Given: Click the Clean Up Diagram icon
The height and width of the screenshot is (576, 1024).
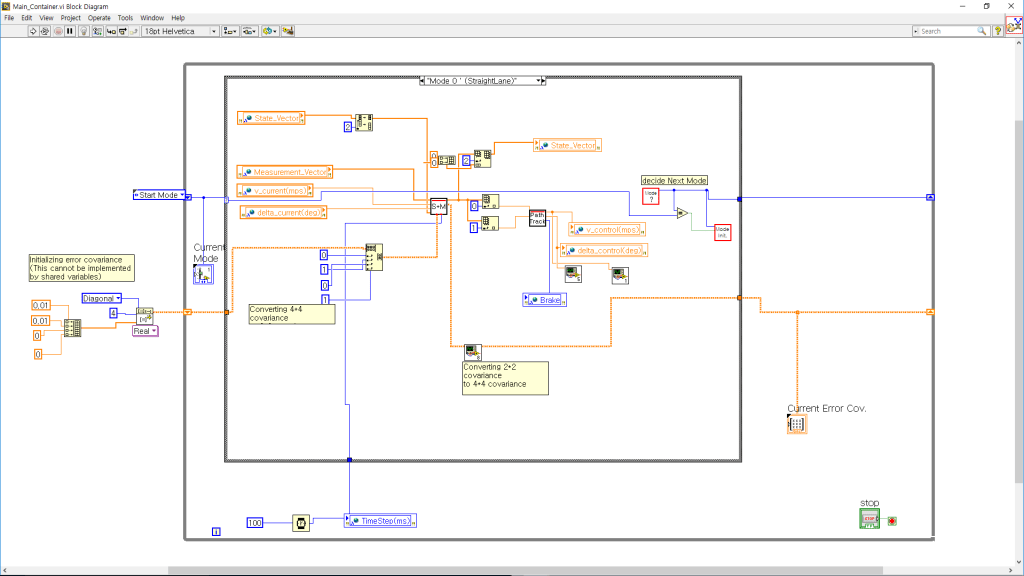Looking at the screenshot, I should coord(288,31).
